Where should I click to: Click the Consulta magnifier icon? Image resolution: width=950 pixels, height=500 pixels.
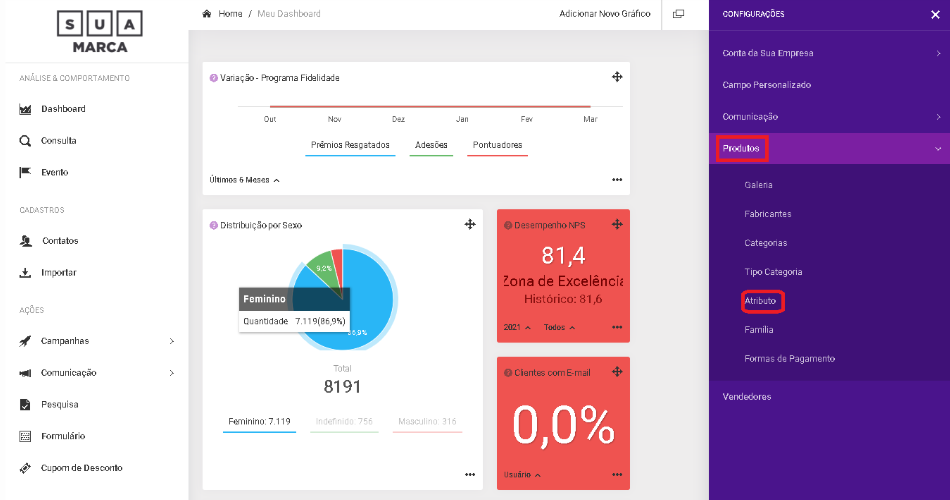pyautogui.click(x=26, y=141)
